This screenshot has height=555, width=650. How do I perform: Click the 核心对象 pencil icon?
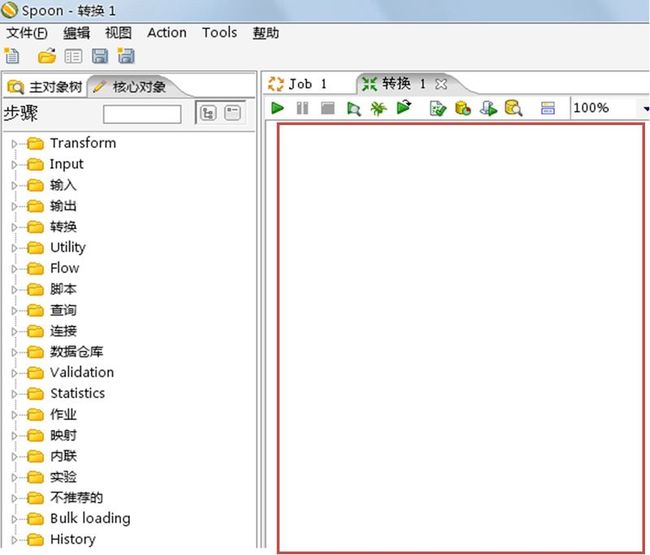99,87
